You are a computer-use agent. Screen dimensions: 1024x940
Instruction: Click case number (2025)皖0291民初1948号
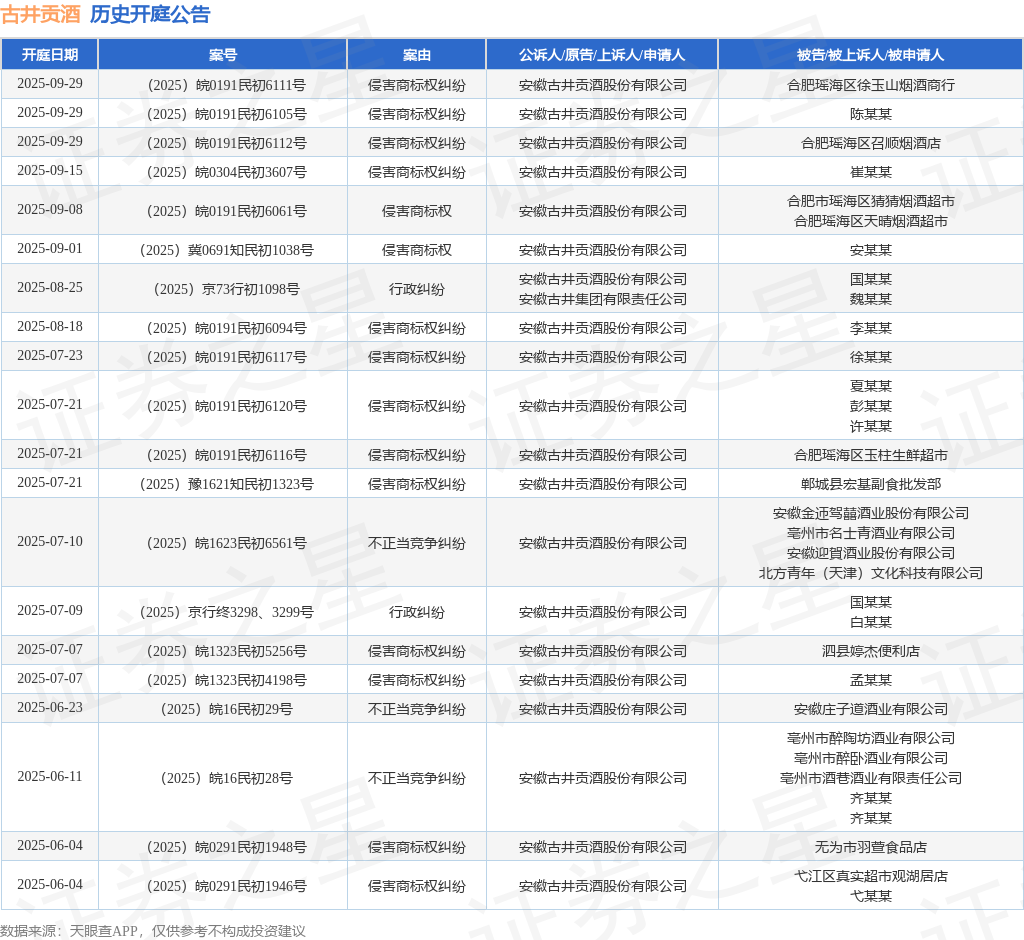click(x=227, y=847)
